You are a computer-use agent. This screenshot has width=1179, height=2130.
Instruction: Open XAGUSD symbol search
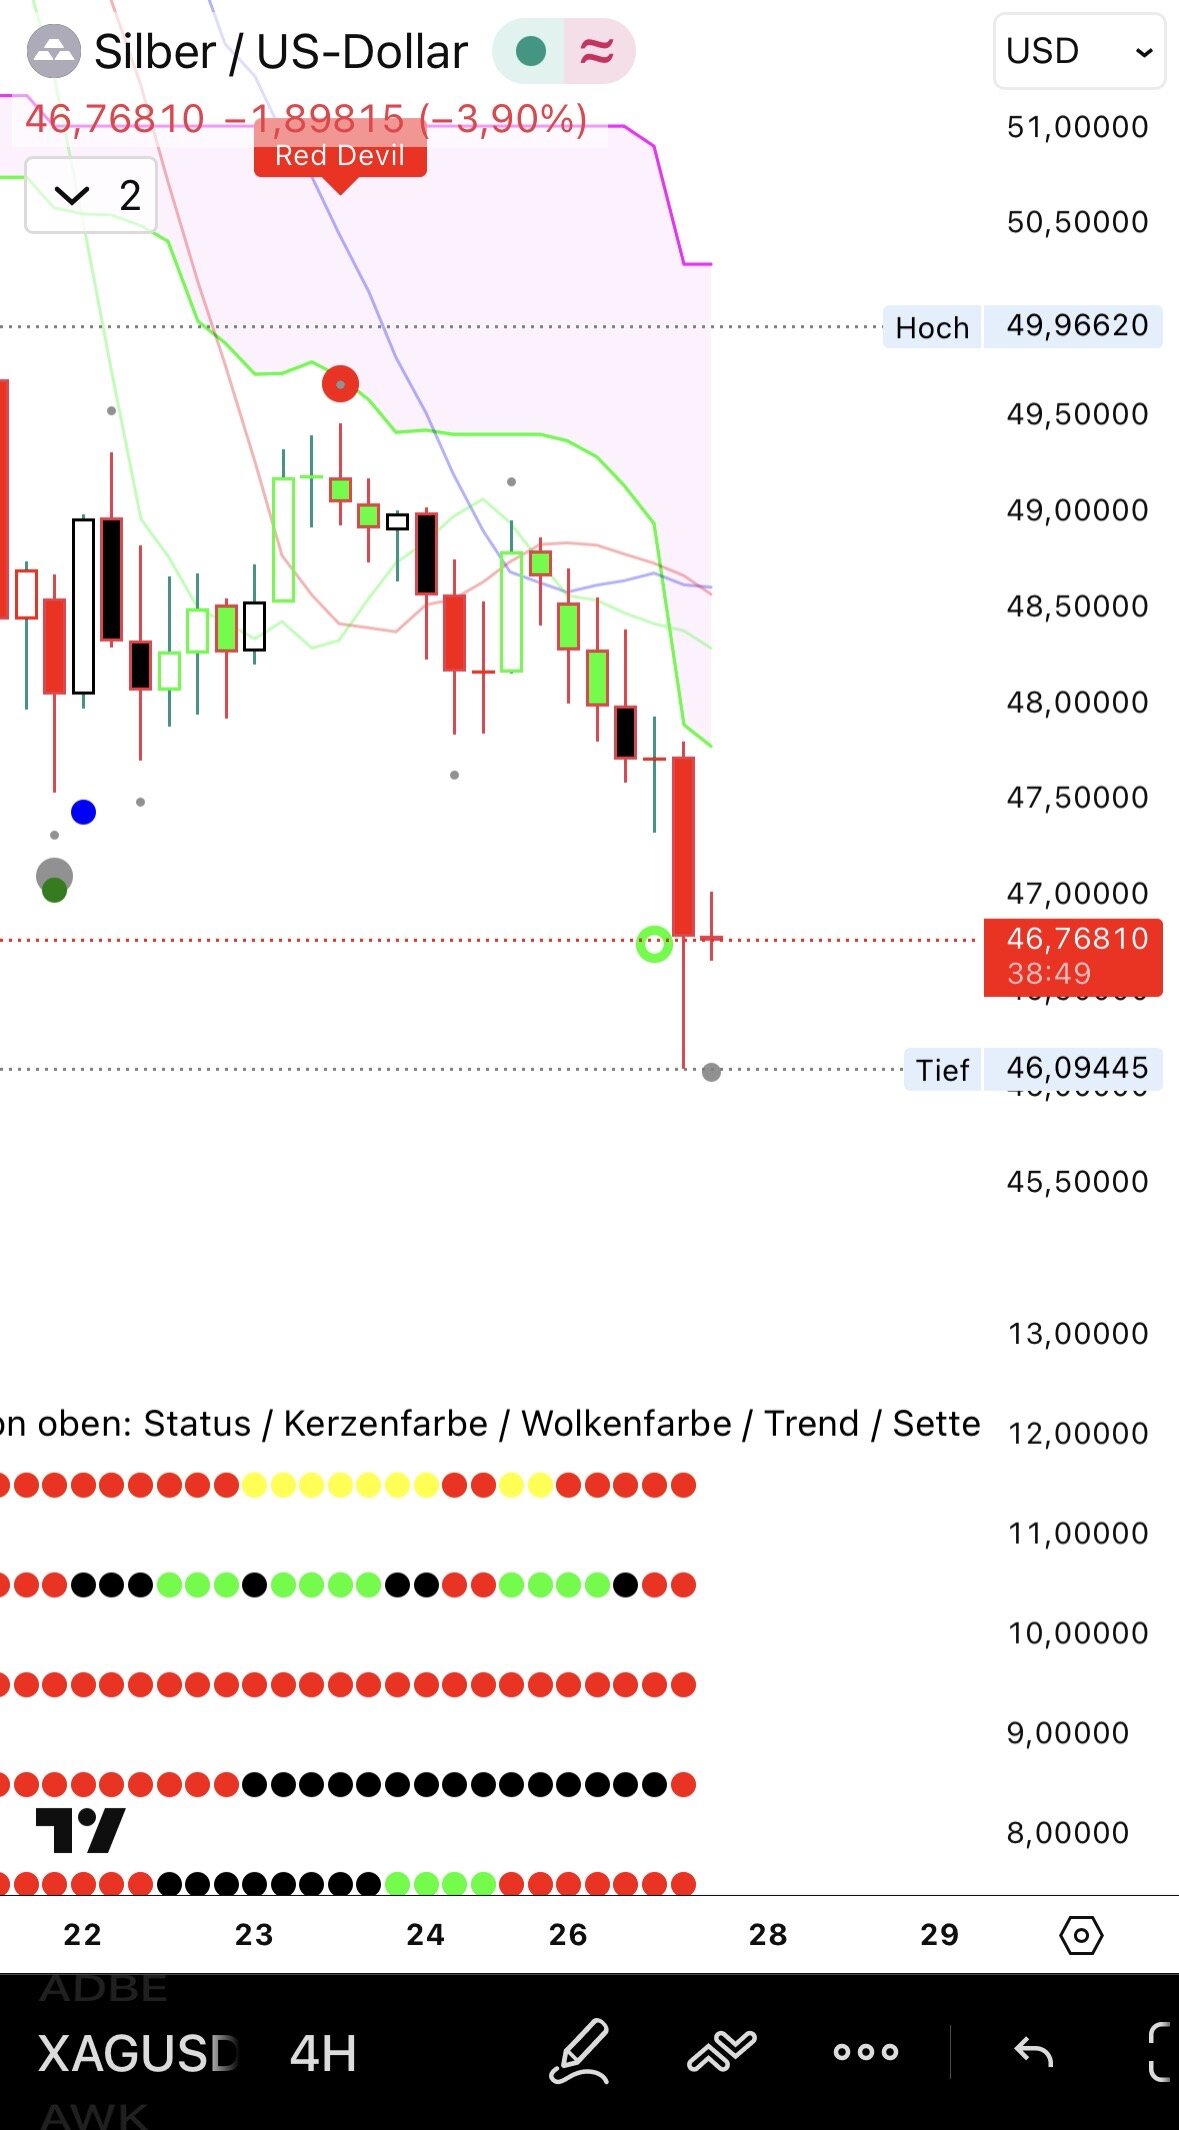138,2054
